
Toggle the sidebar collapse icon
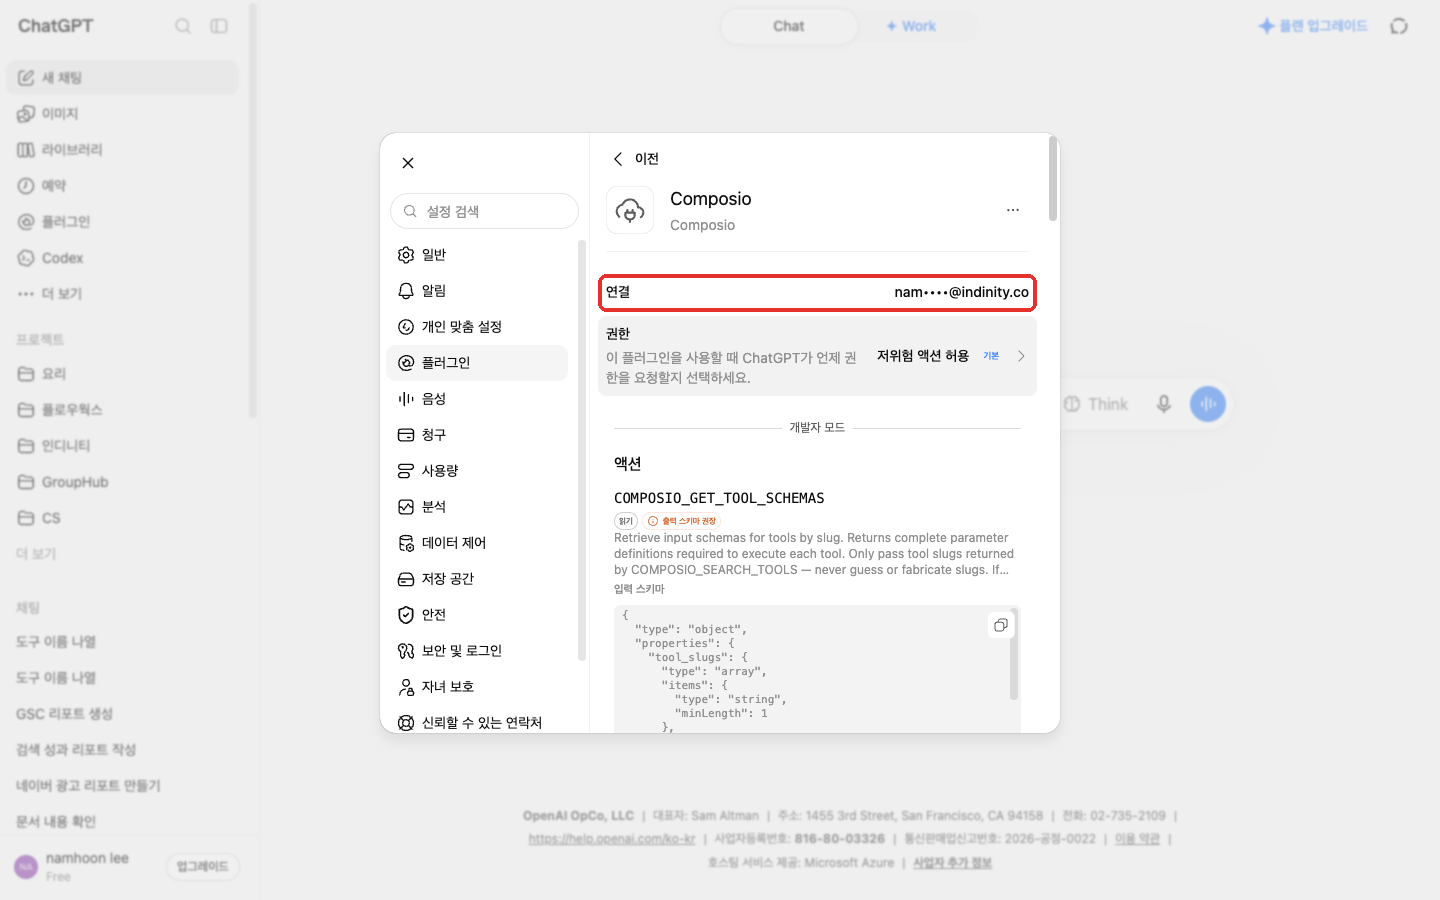(x=219, y=26)
